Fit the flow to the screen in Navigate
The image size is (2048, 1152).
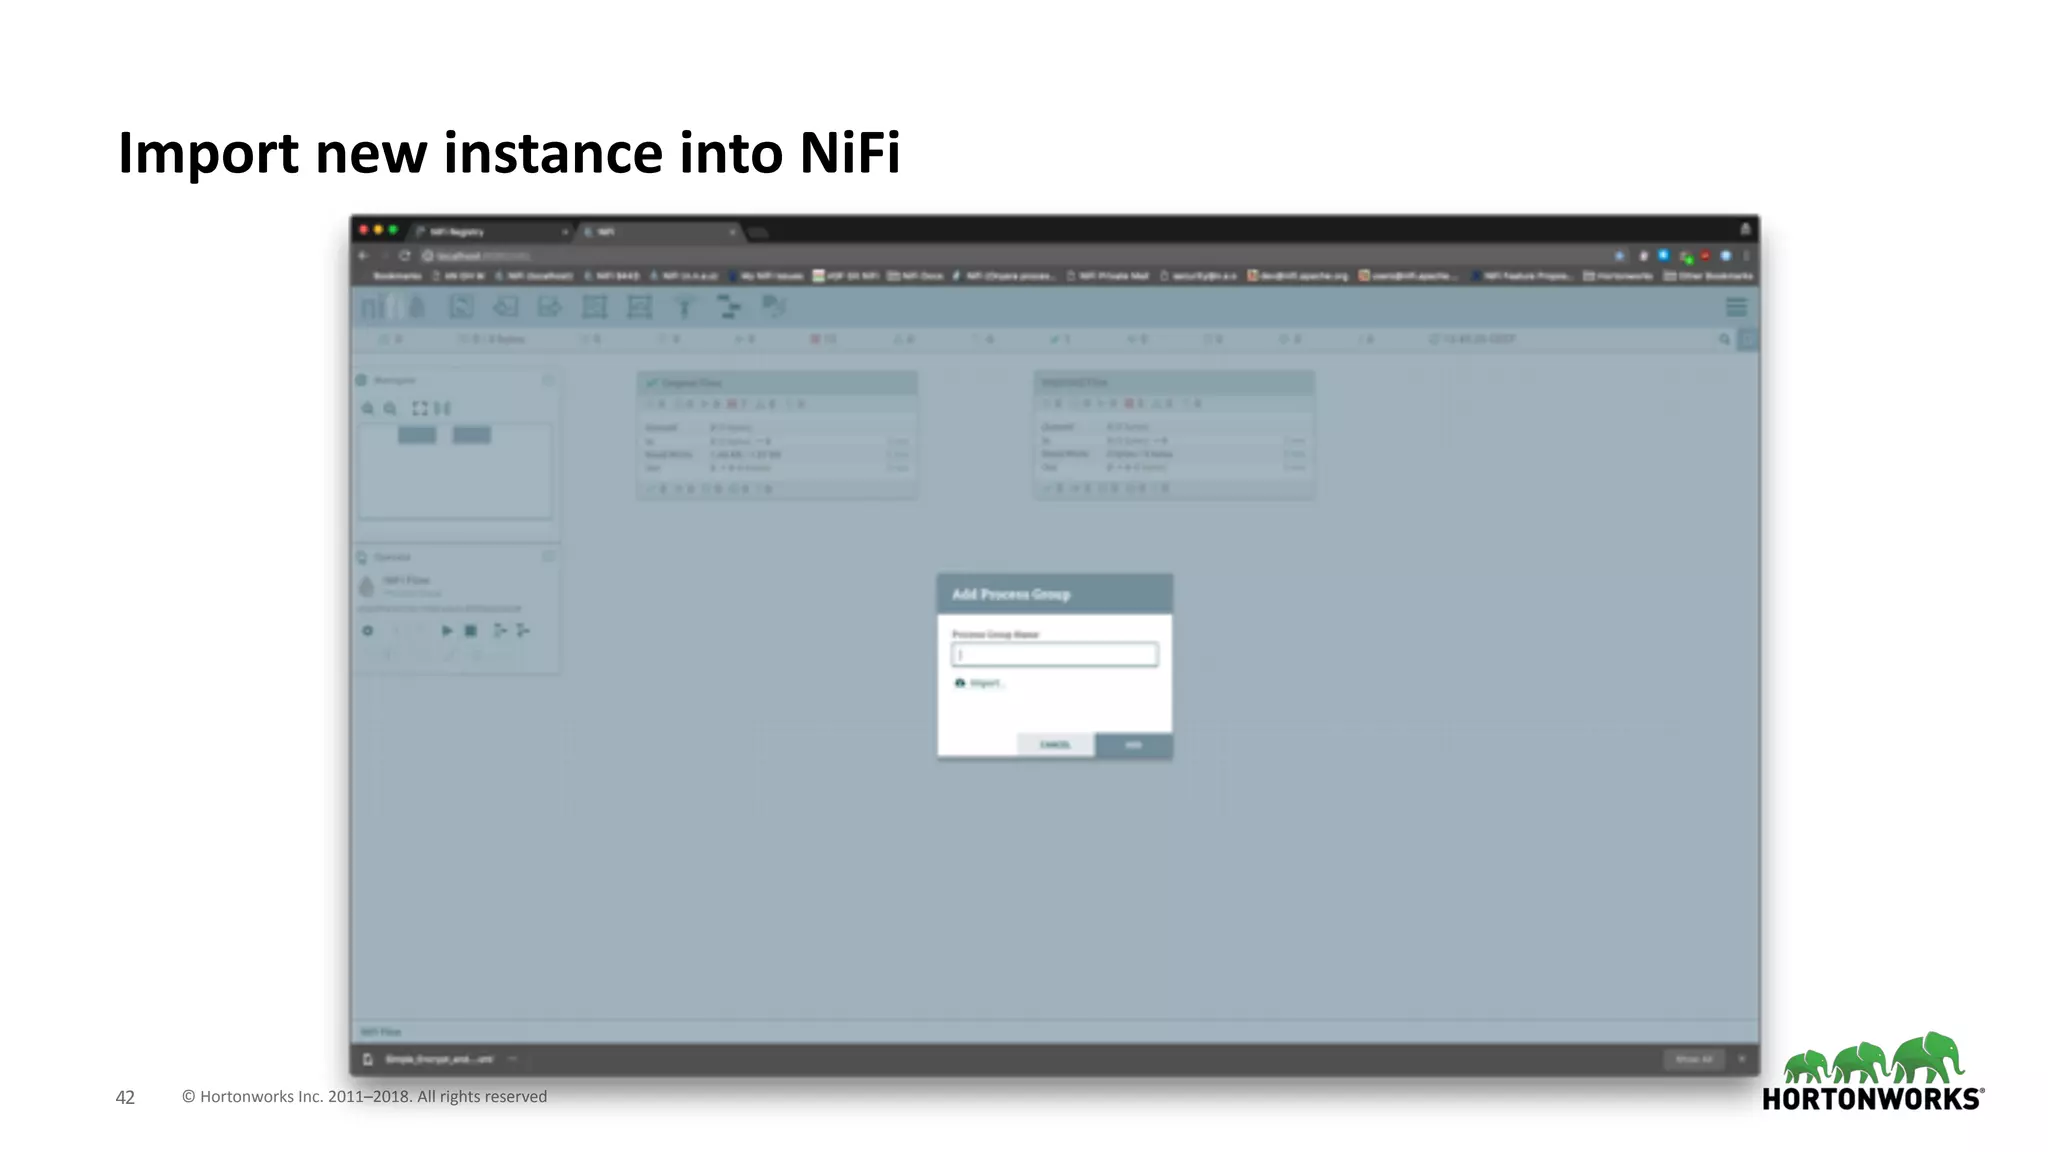click(420, 408)
